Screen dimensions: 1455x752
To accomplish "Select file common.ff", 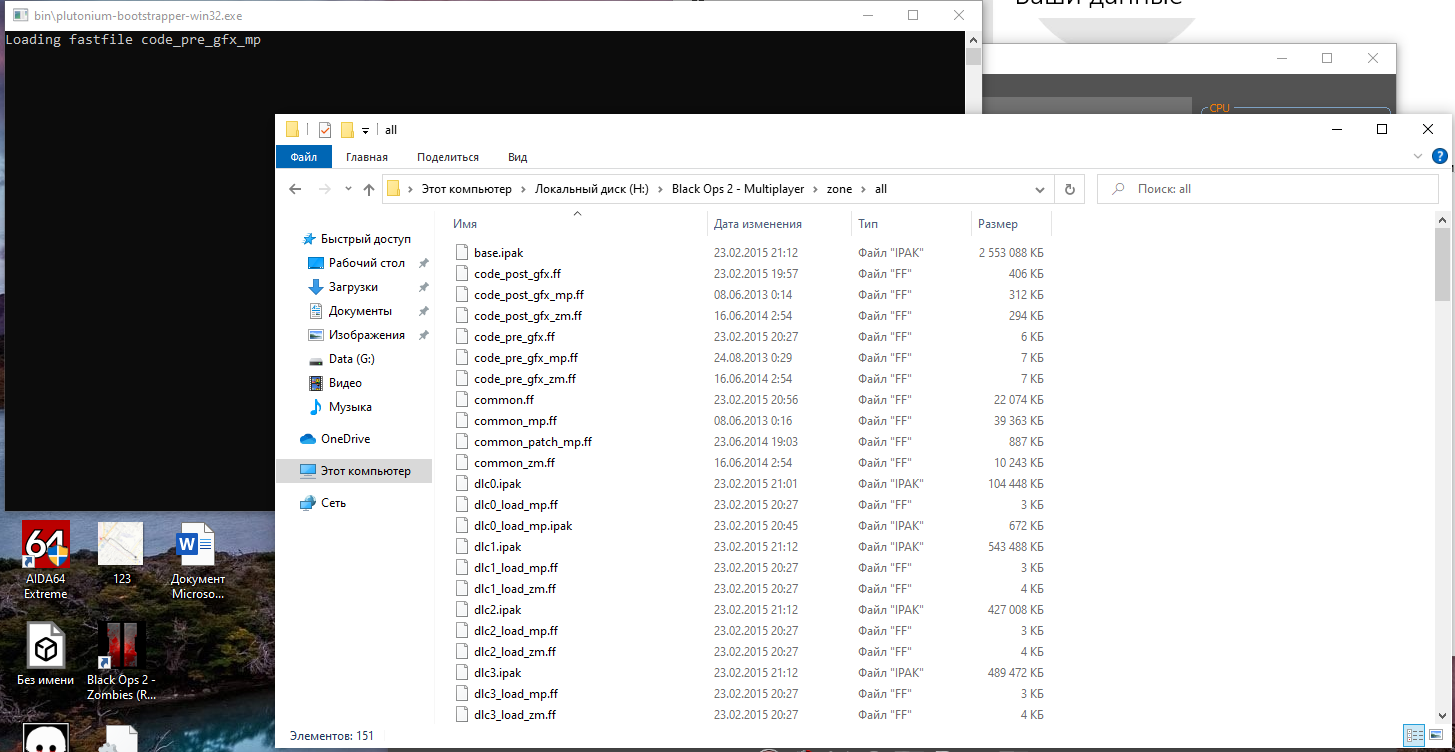I will click(x=504, y=400).
